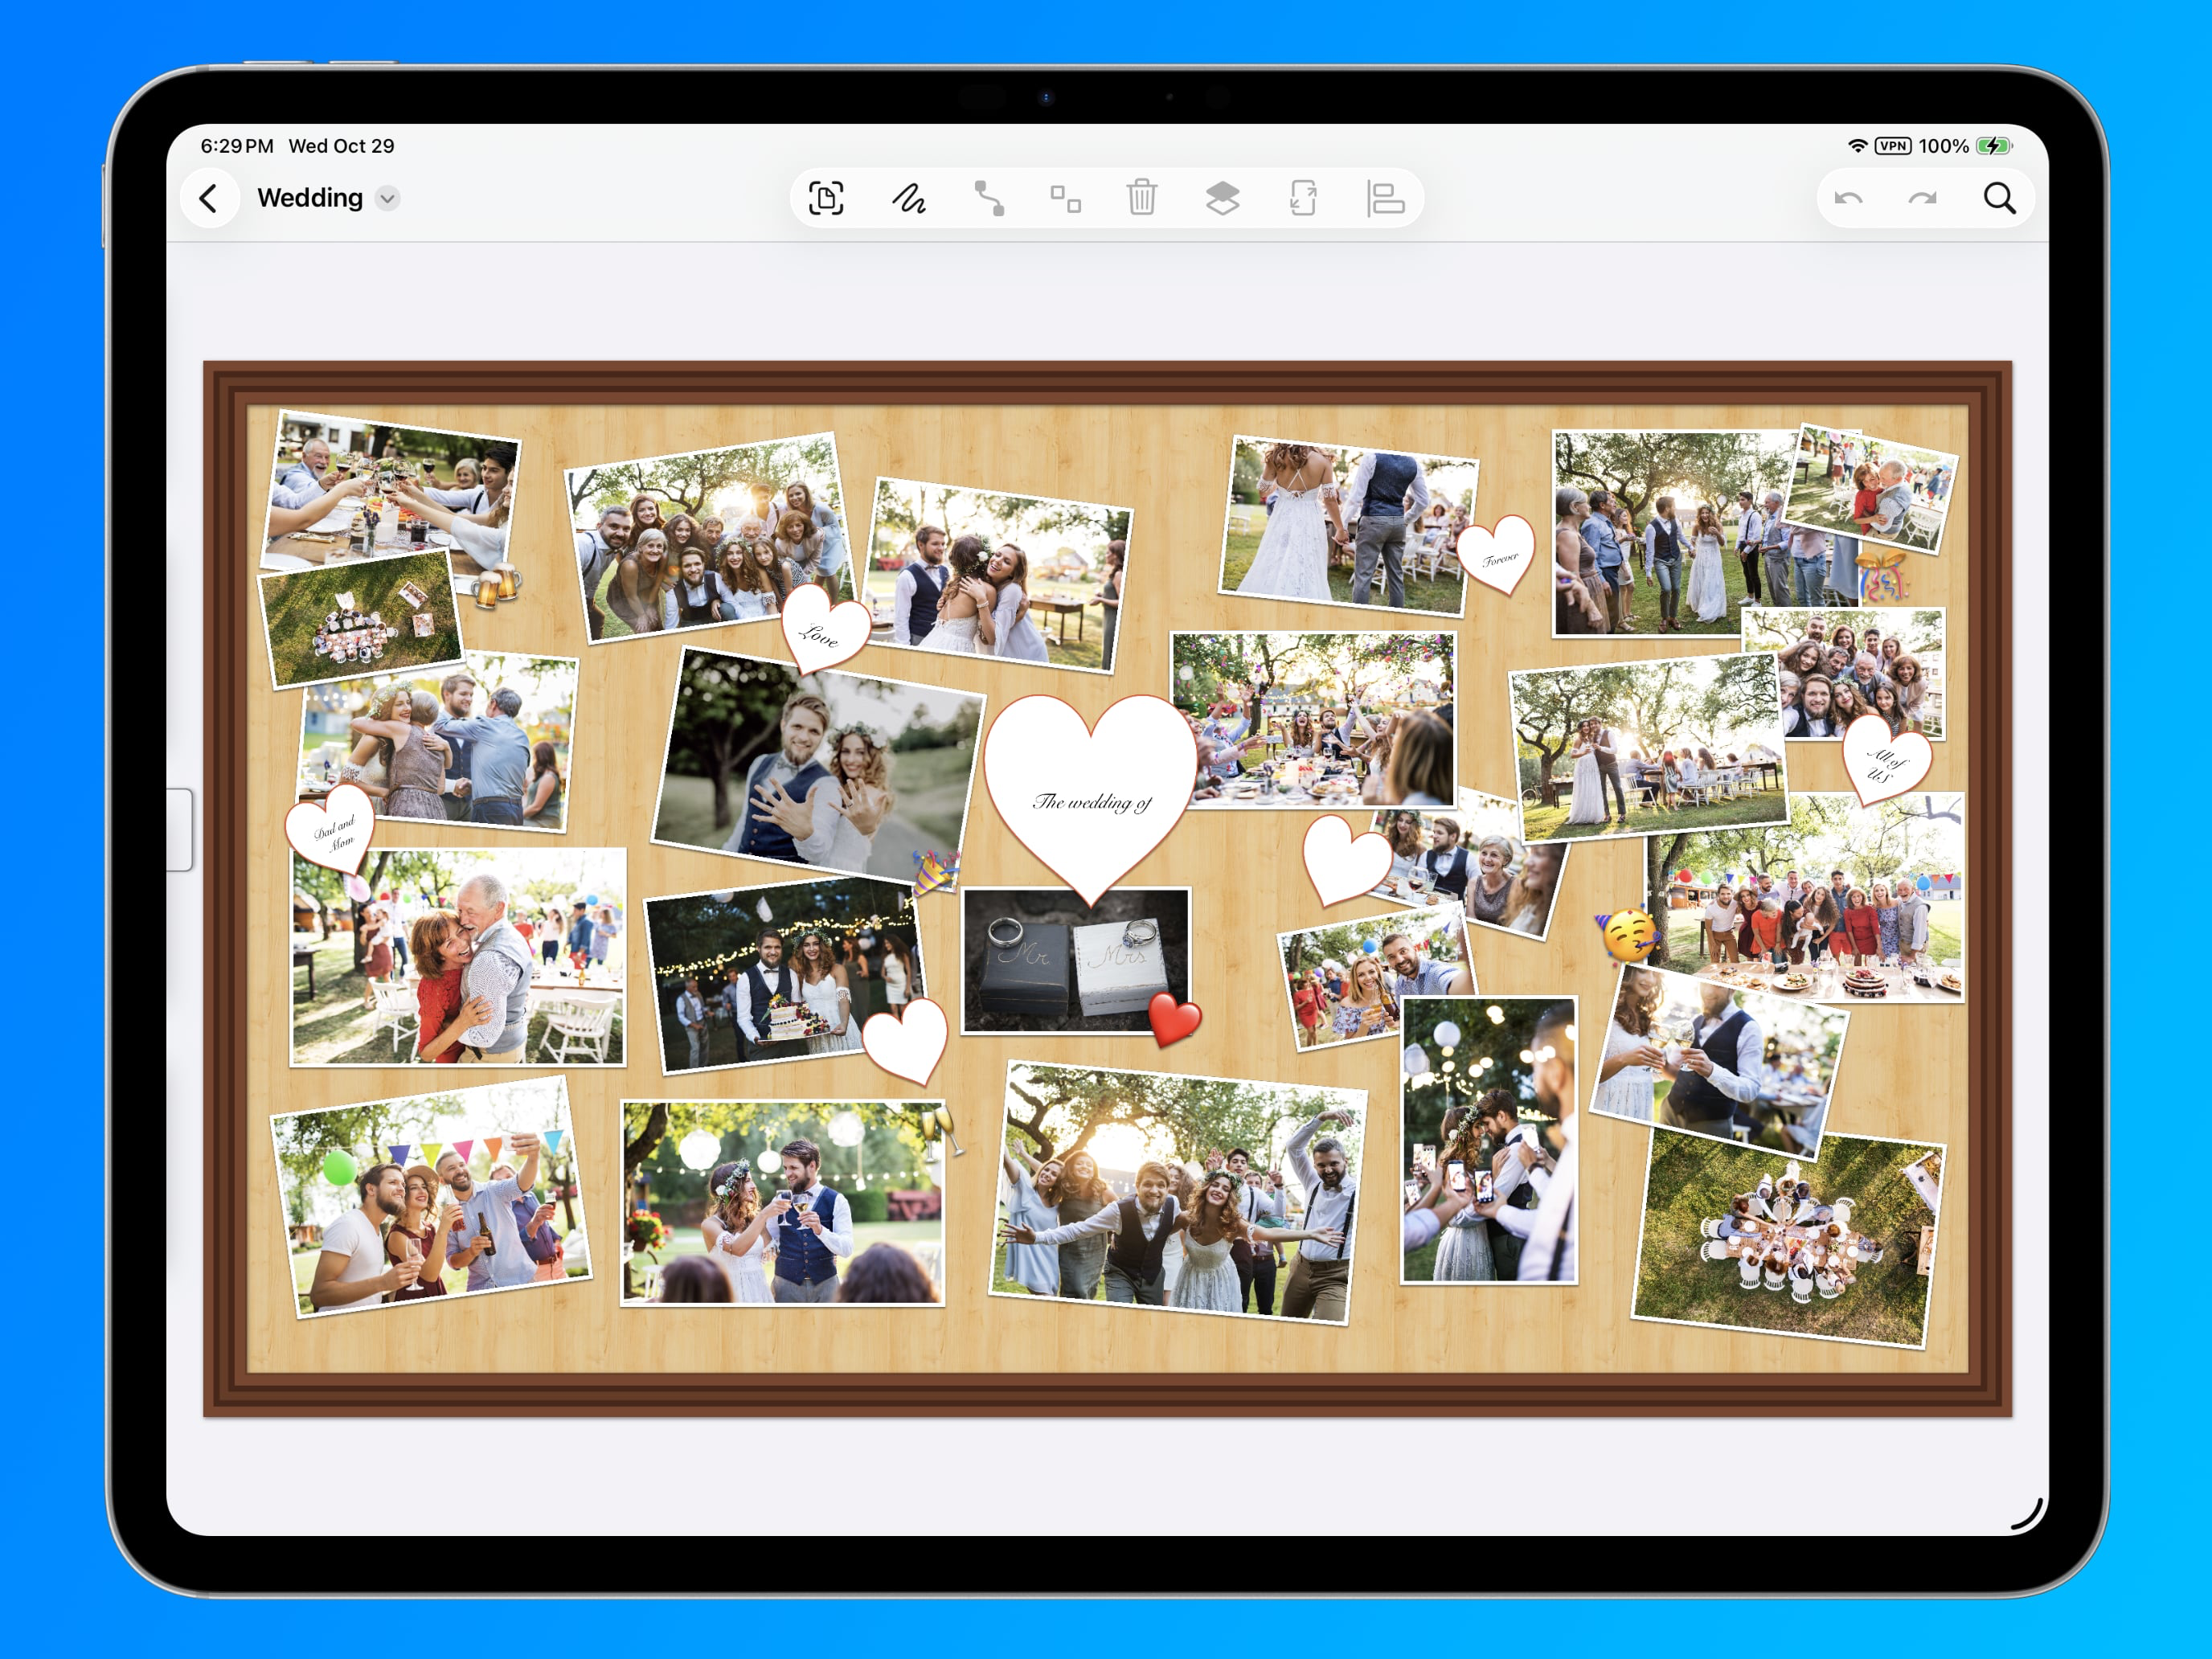Screen dimensions: 2212x1659
Task: Undo the last change
Action: pyautogui.click(x=1849, y=198)
